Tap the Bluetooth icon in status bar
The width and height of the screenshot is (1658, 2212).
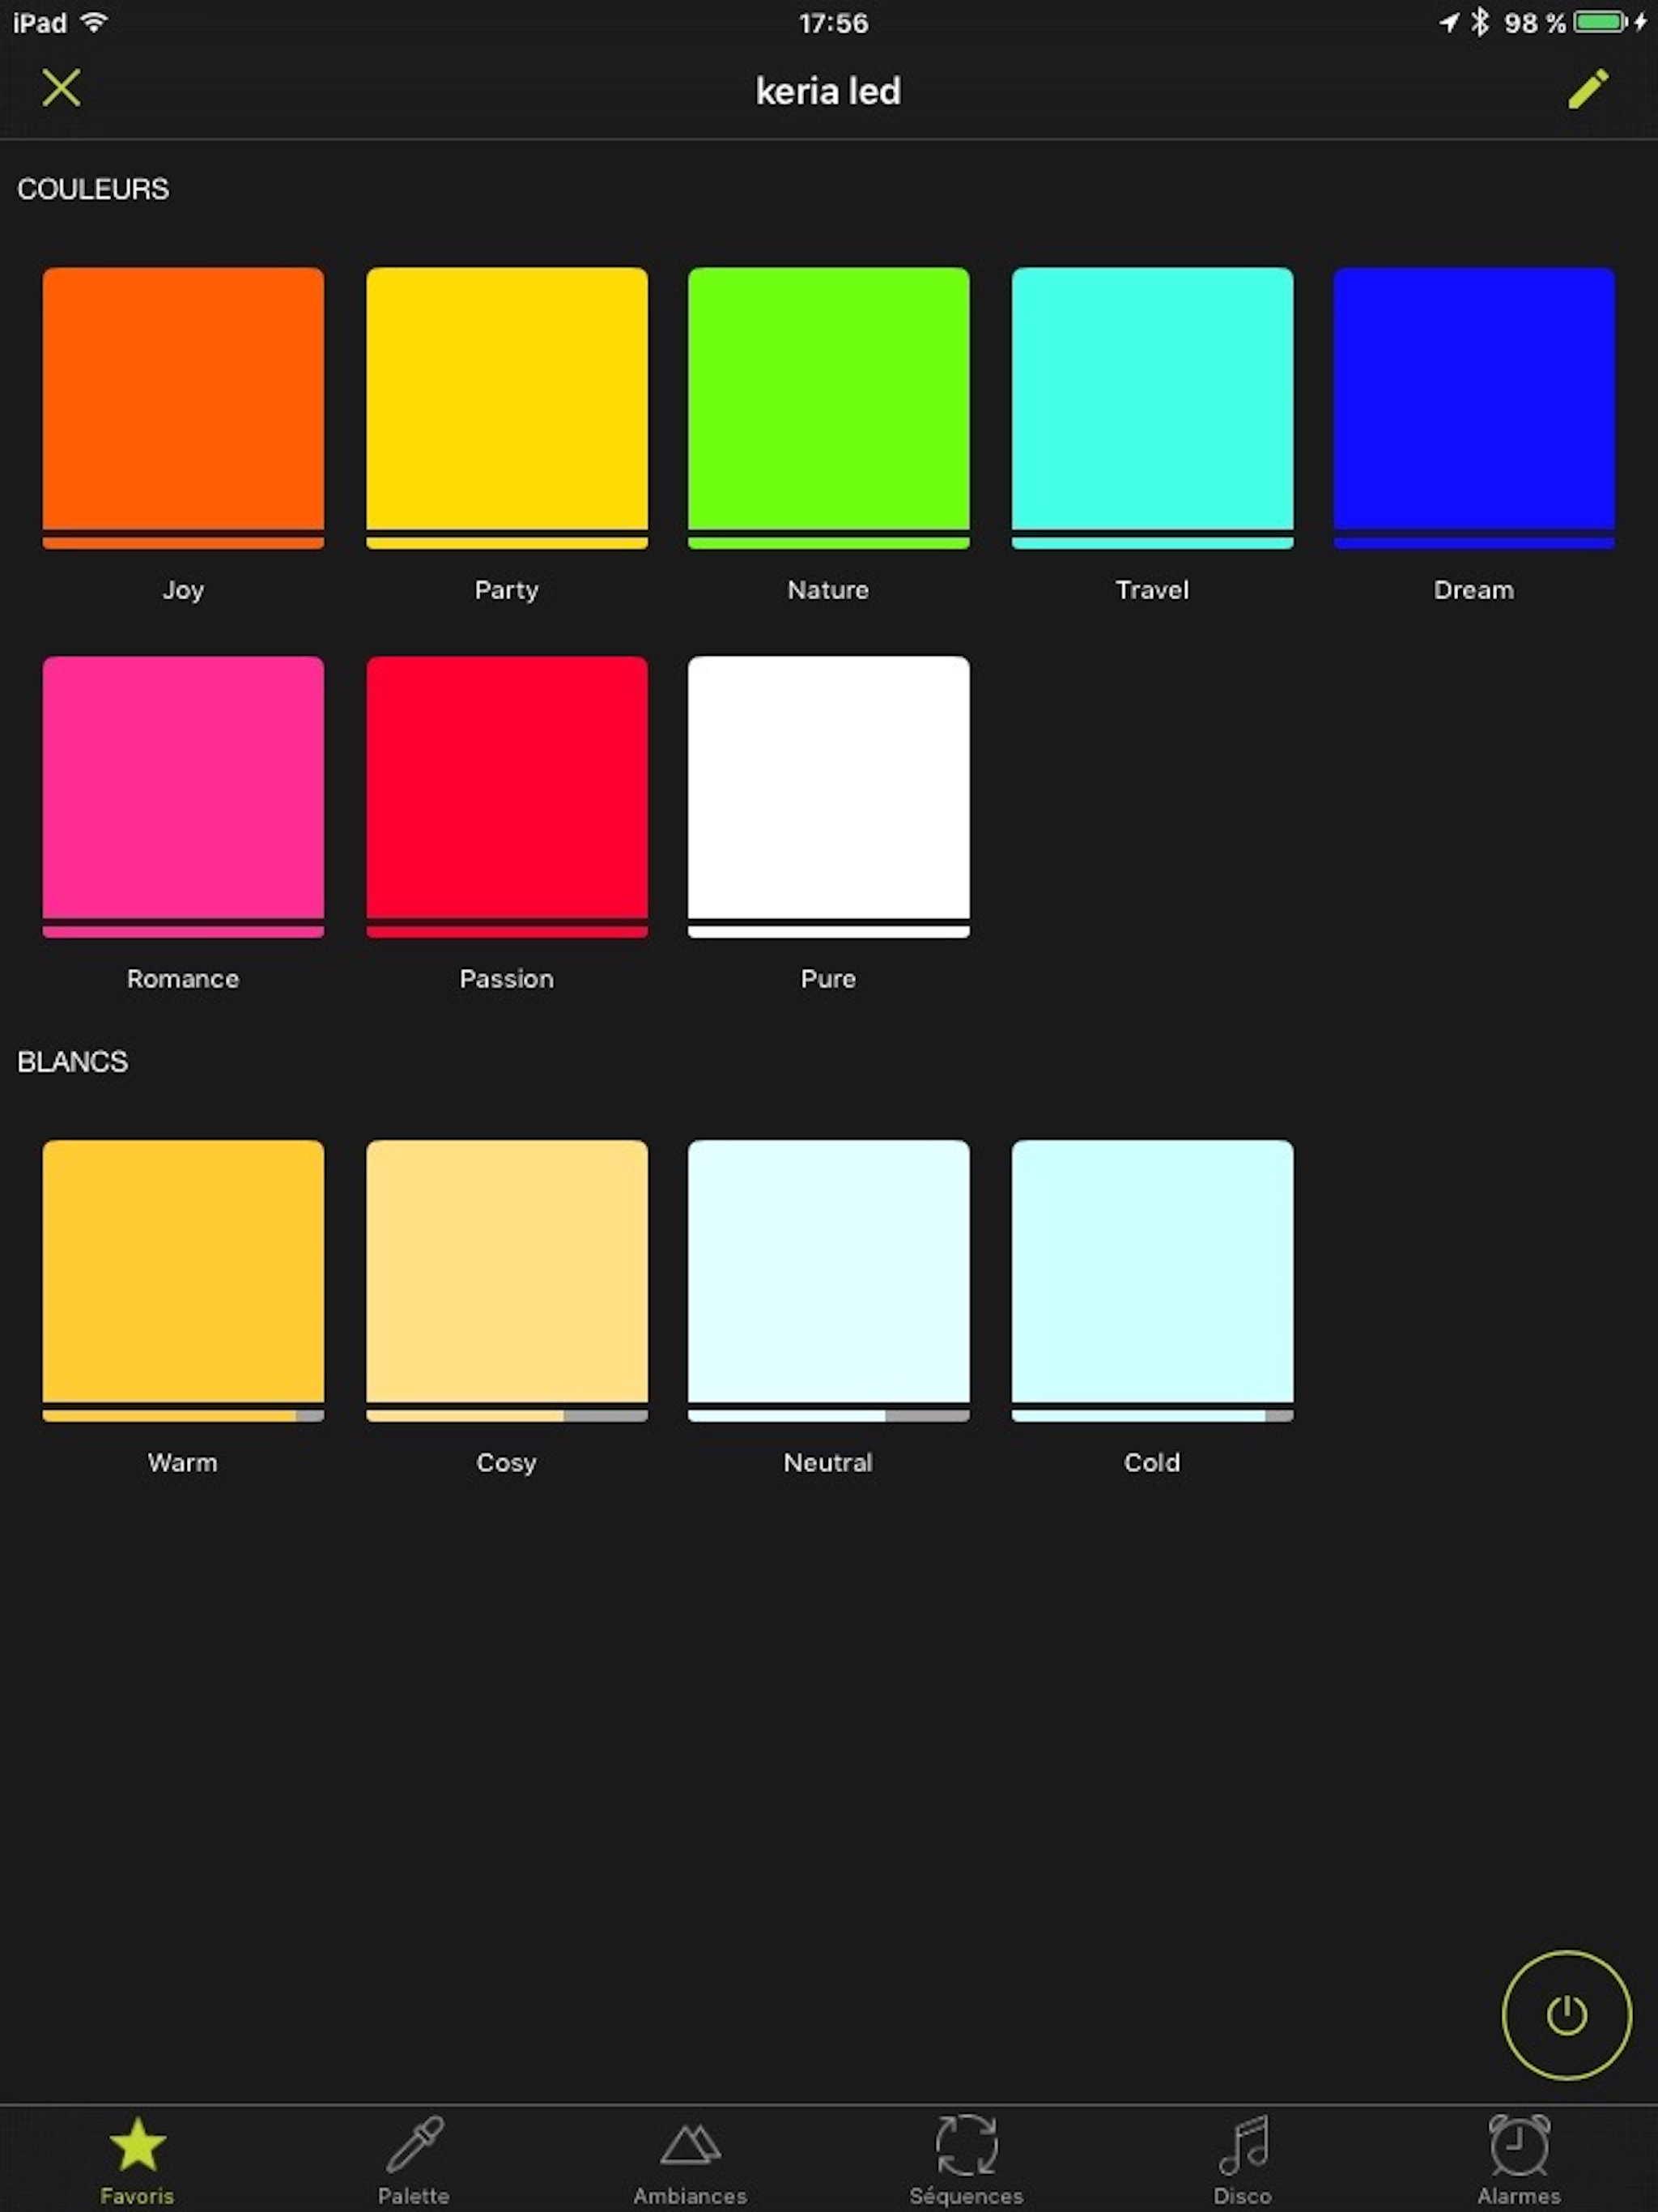tap(1480, 22)
